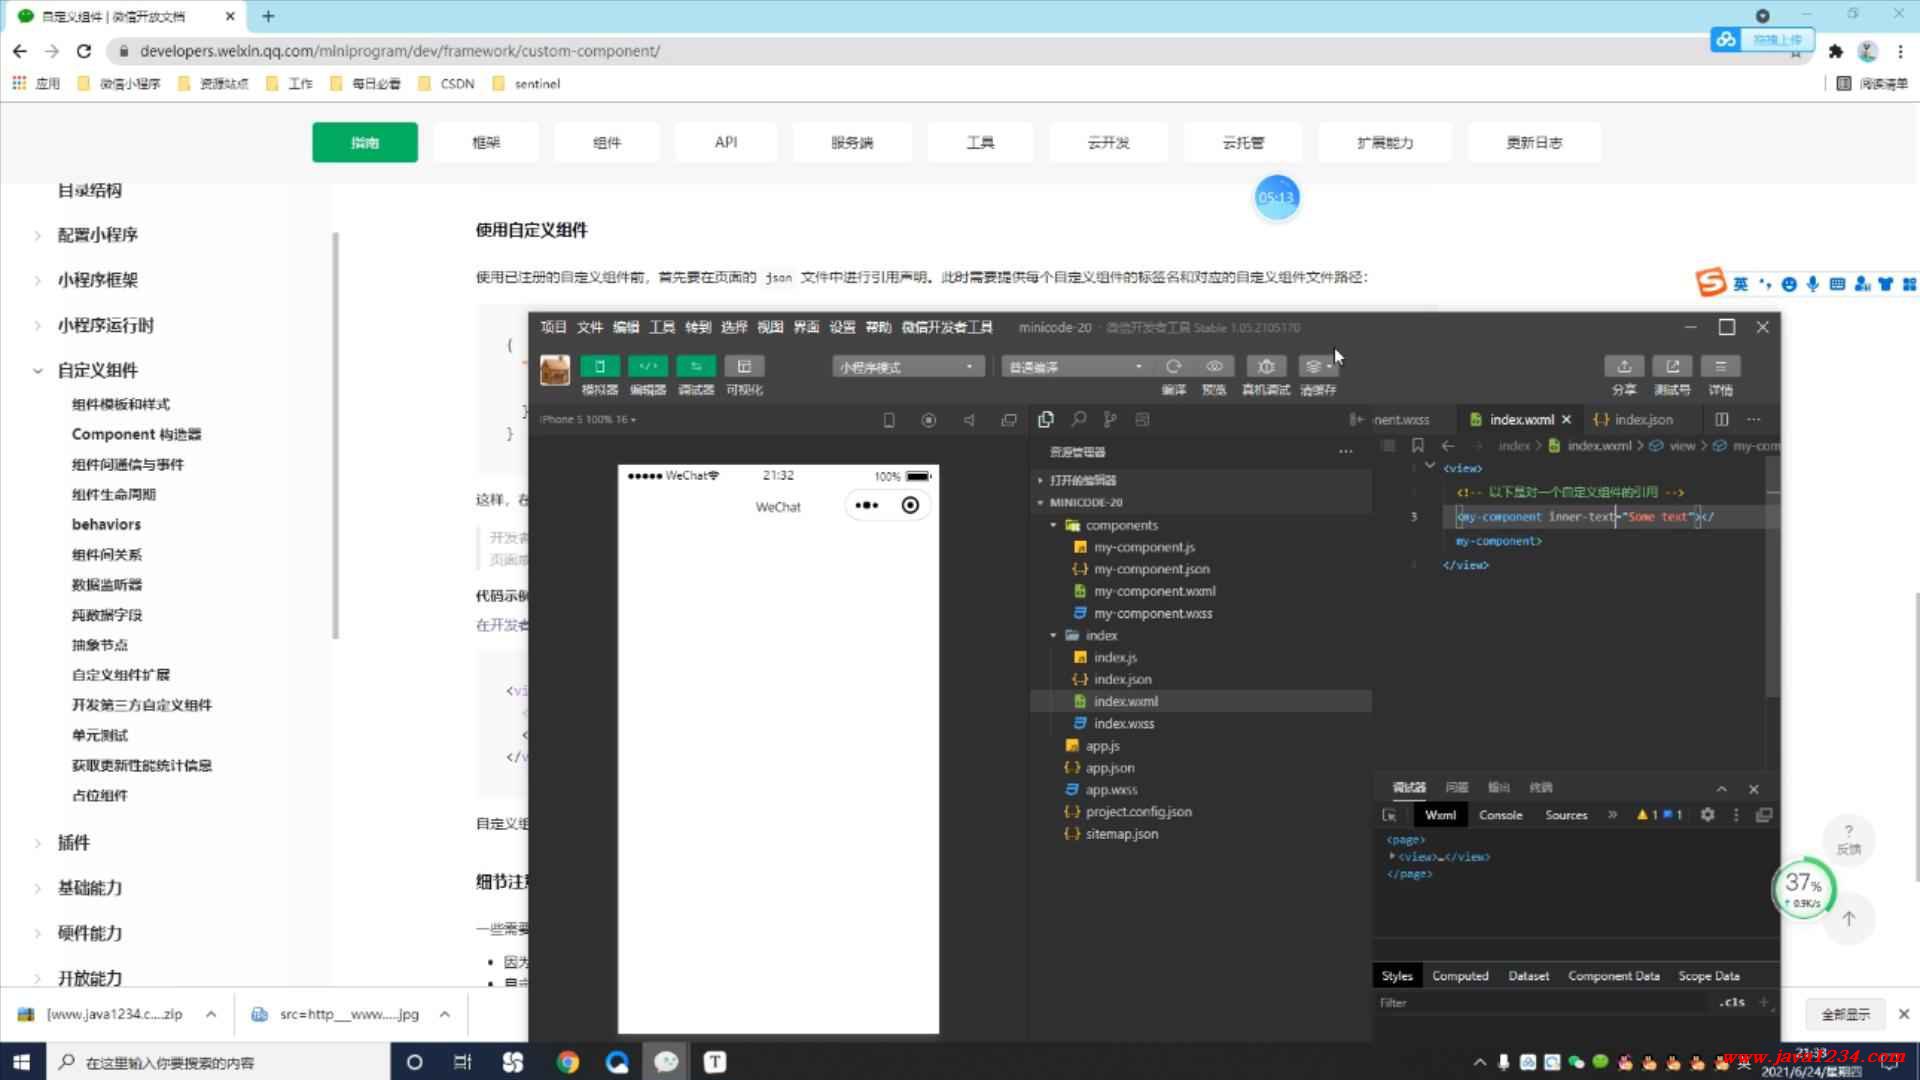The image size is (1920, 1080).
Task: Click the simulator capsule close circle
Action: pos(910,505)
